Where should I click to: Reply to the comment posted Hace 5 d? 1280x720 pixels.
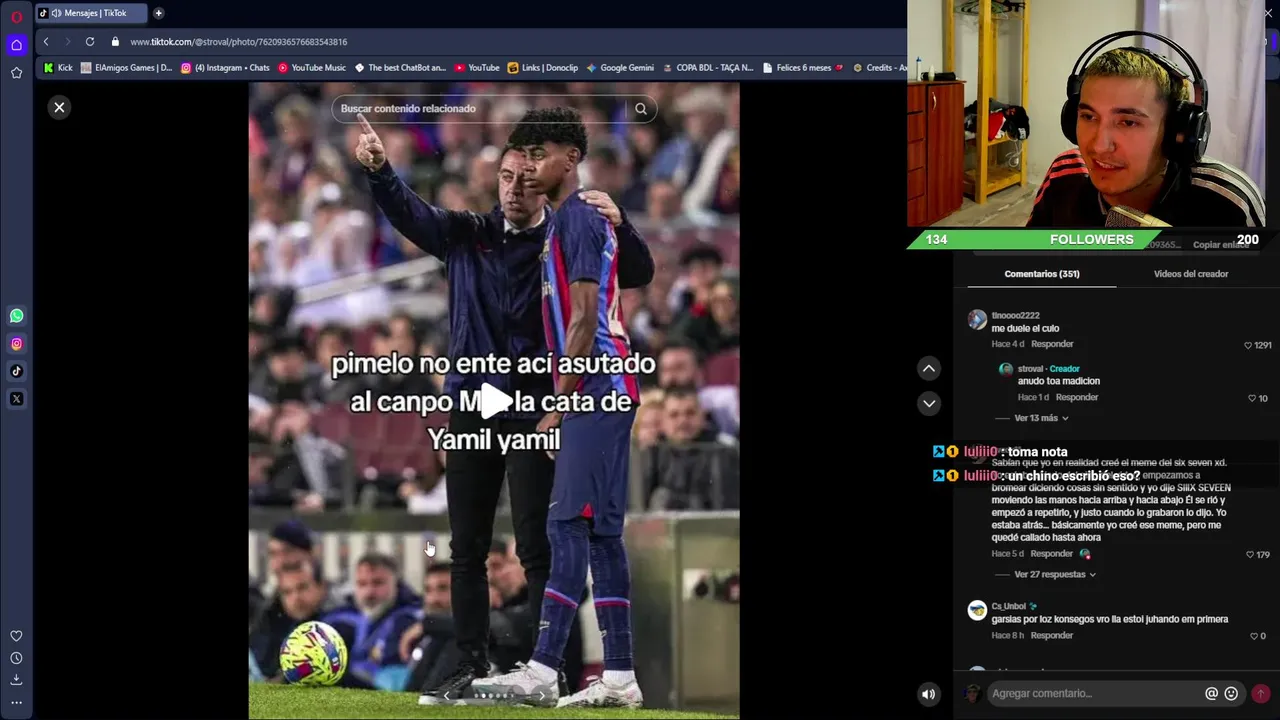1052,554
